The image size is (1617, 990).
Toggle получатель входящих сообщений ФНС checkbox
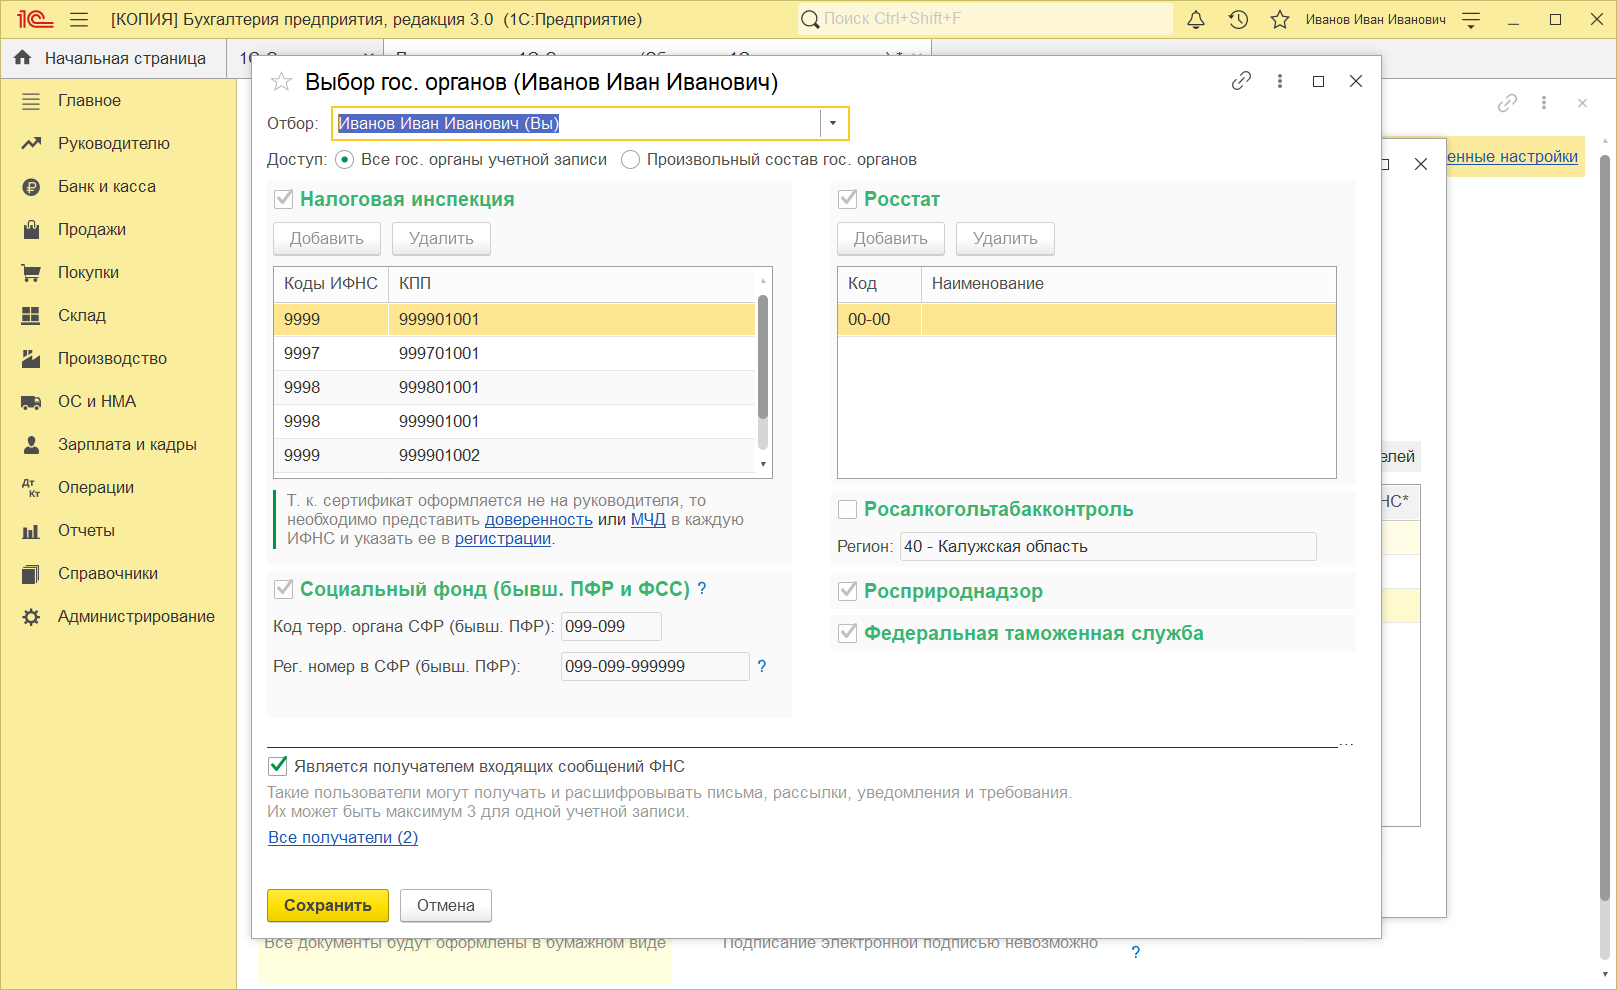tap(278, 766)
